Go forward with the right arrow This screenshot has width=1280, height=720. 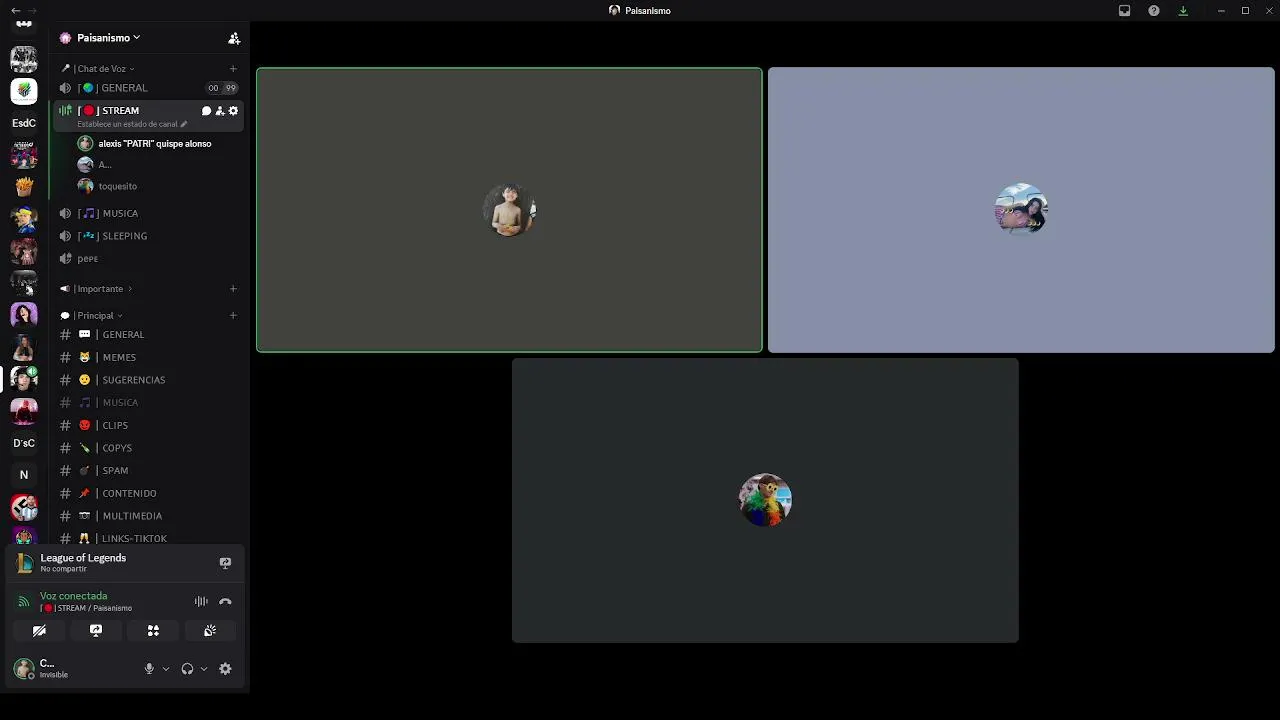tap(32, 11)
